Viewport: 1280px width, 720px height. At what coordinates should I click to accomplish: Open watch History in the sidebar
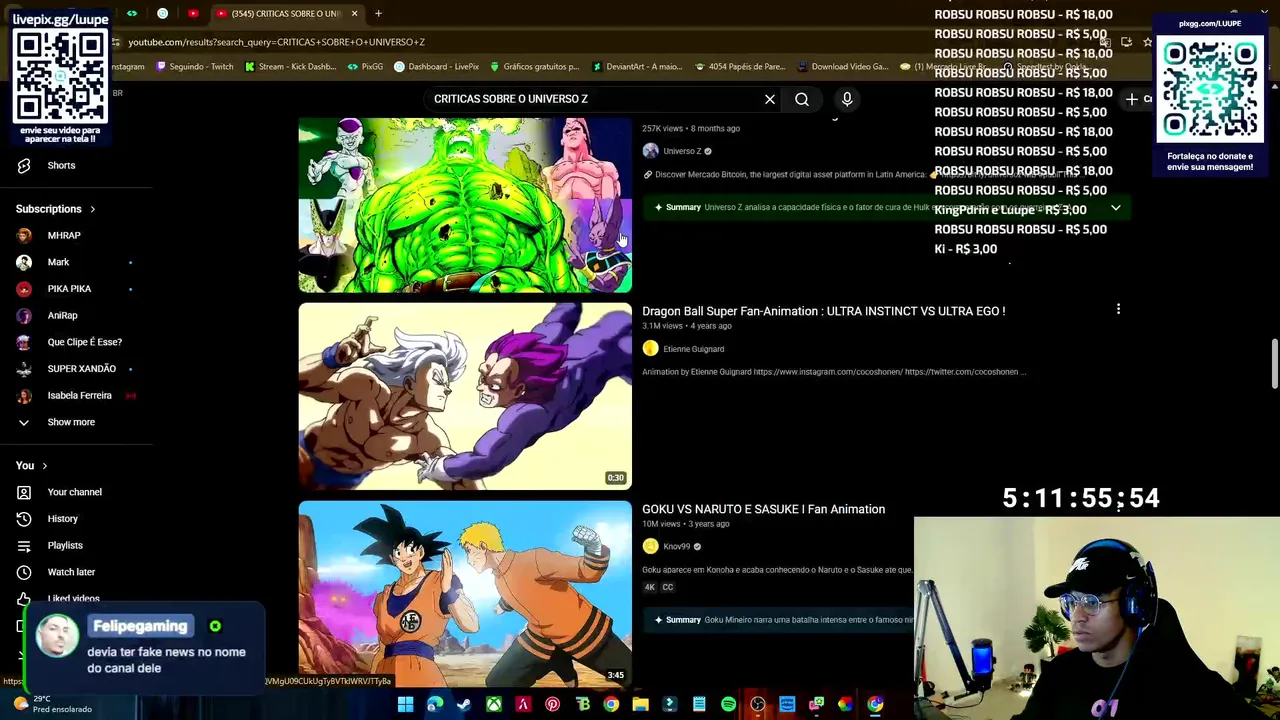[x=62, y=518]
